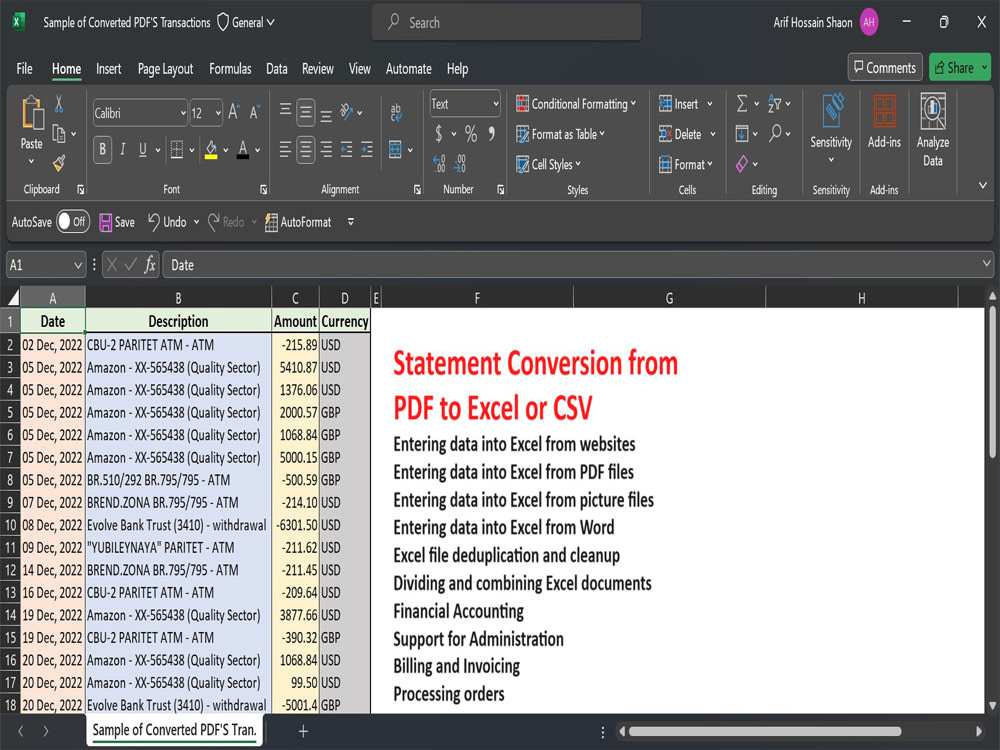This screenshot has width=1000, height=750.
Task: Click the Undo button
Action: [167, 222]
